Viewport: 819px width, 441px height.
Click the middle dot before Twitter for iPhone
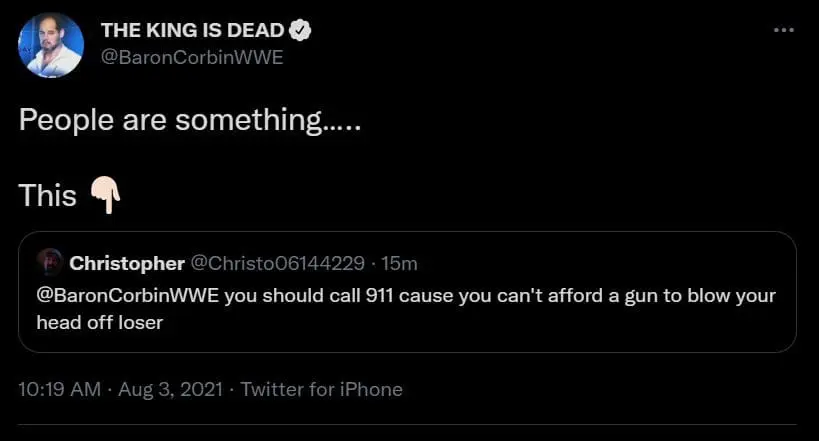(231, 389)
